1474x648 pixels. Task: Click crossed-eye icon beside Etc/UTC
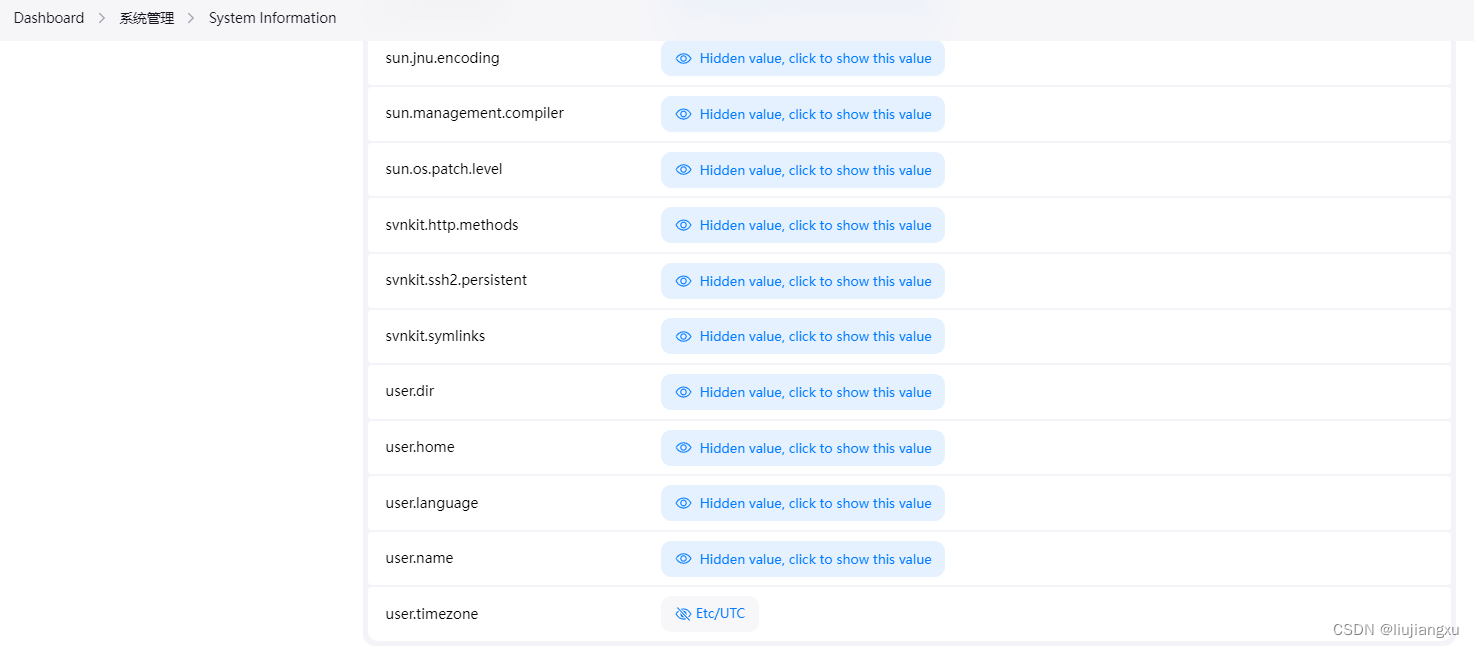tap(684, 614)
